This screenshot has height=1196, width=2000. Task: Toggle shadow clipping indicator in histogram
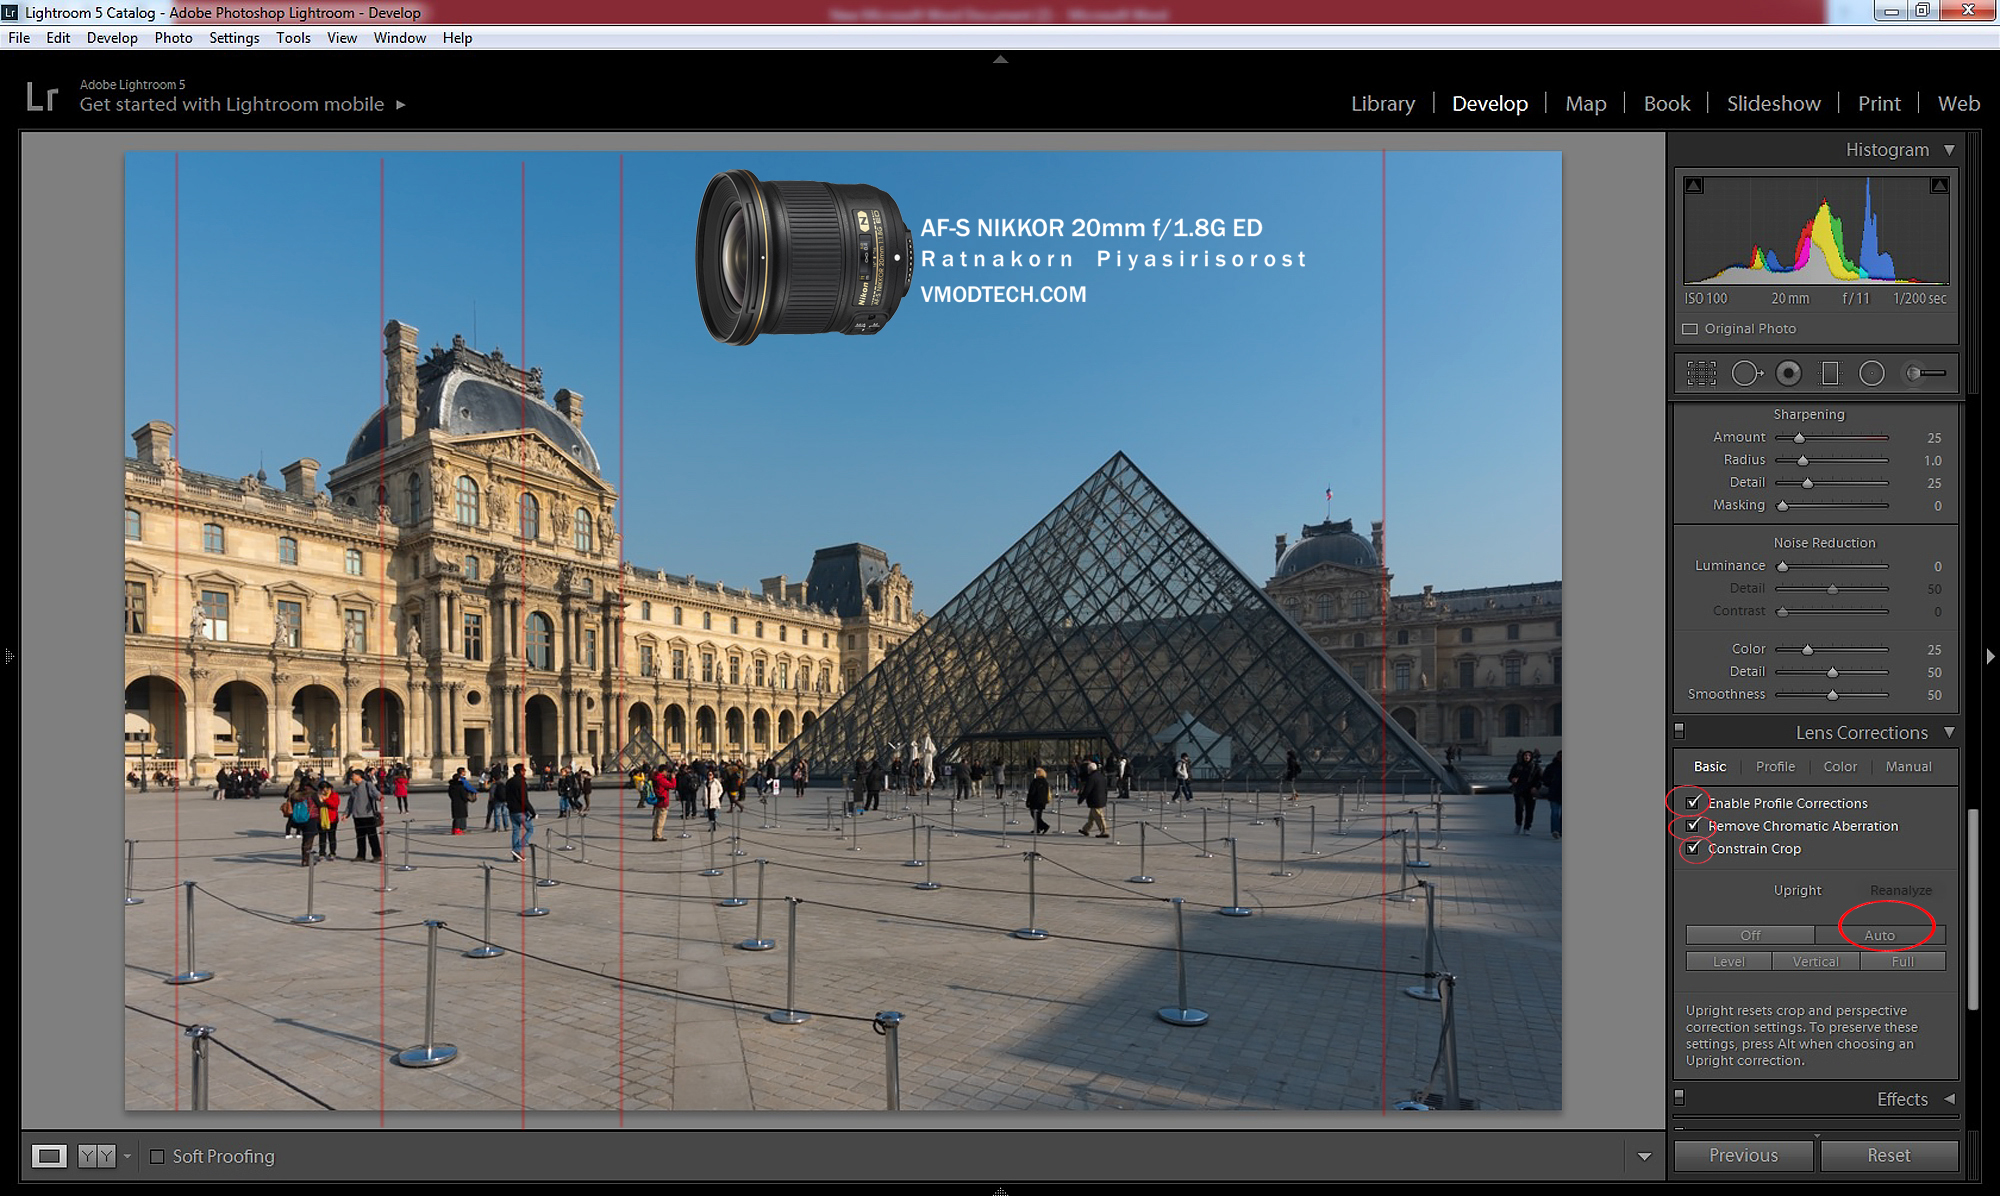[x=1693, y=185]
